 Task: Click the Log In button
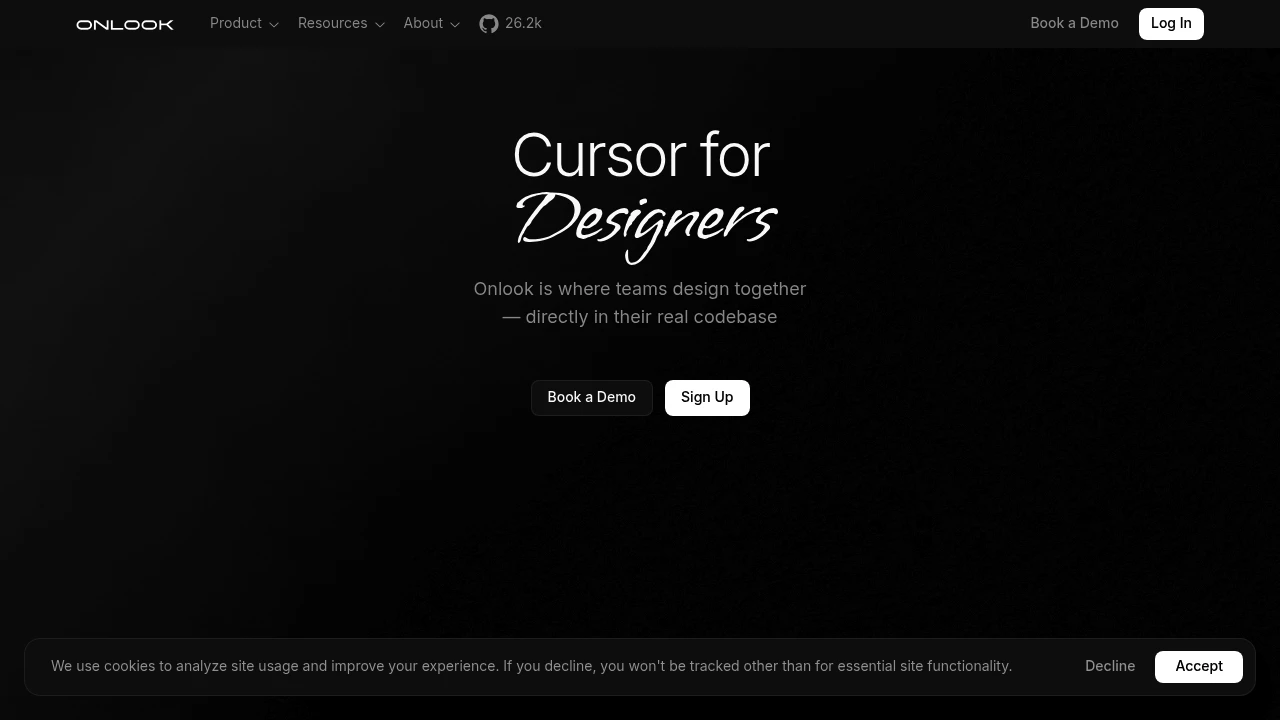tap(1171, 24)
